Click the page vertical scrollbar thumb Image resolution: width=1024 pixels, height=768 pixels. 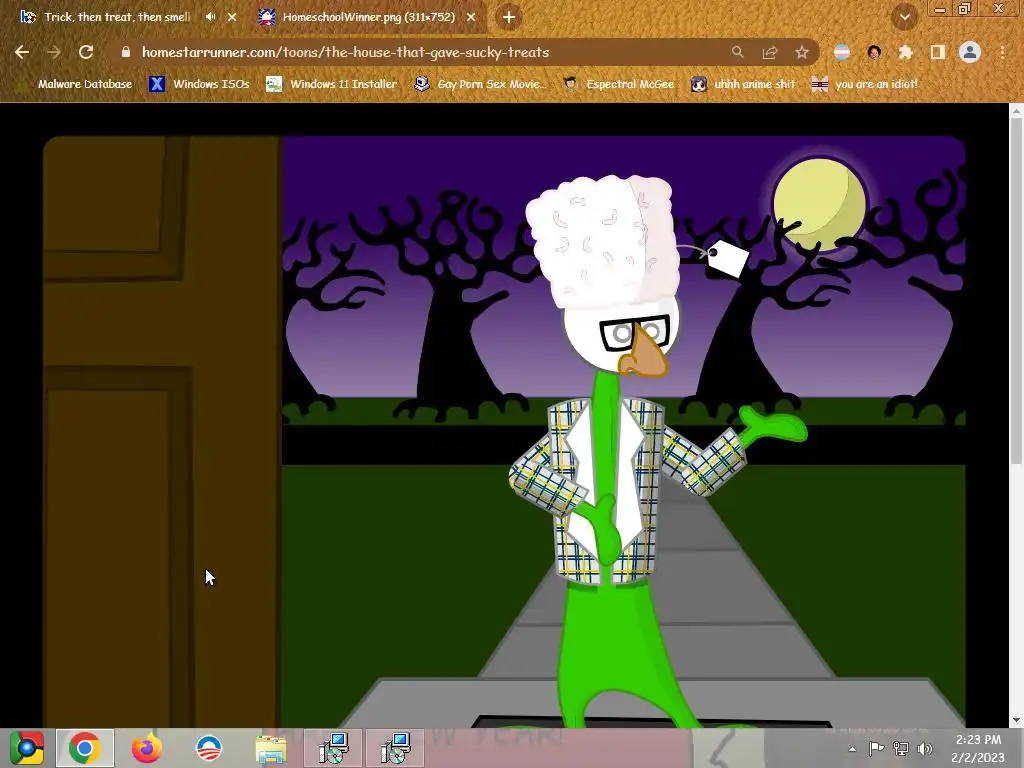point(1016,291)
